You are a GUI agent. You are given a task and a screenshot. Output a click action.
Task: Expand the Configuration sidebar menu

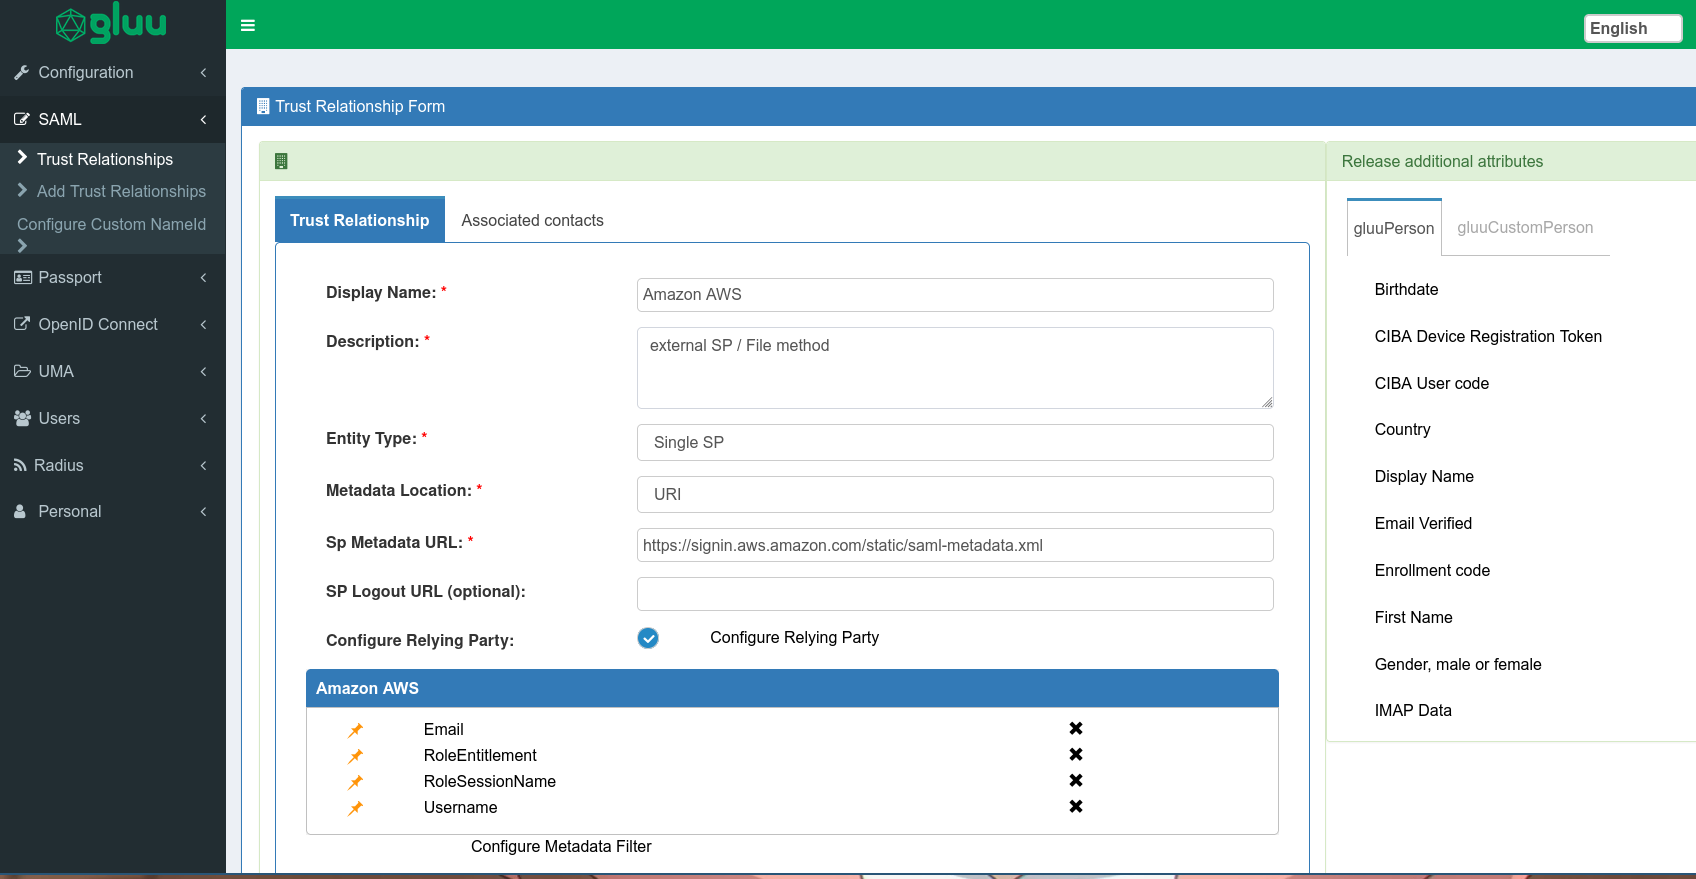point(112,72)
